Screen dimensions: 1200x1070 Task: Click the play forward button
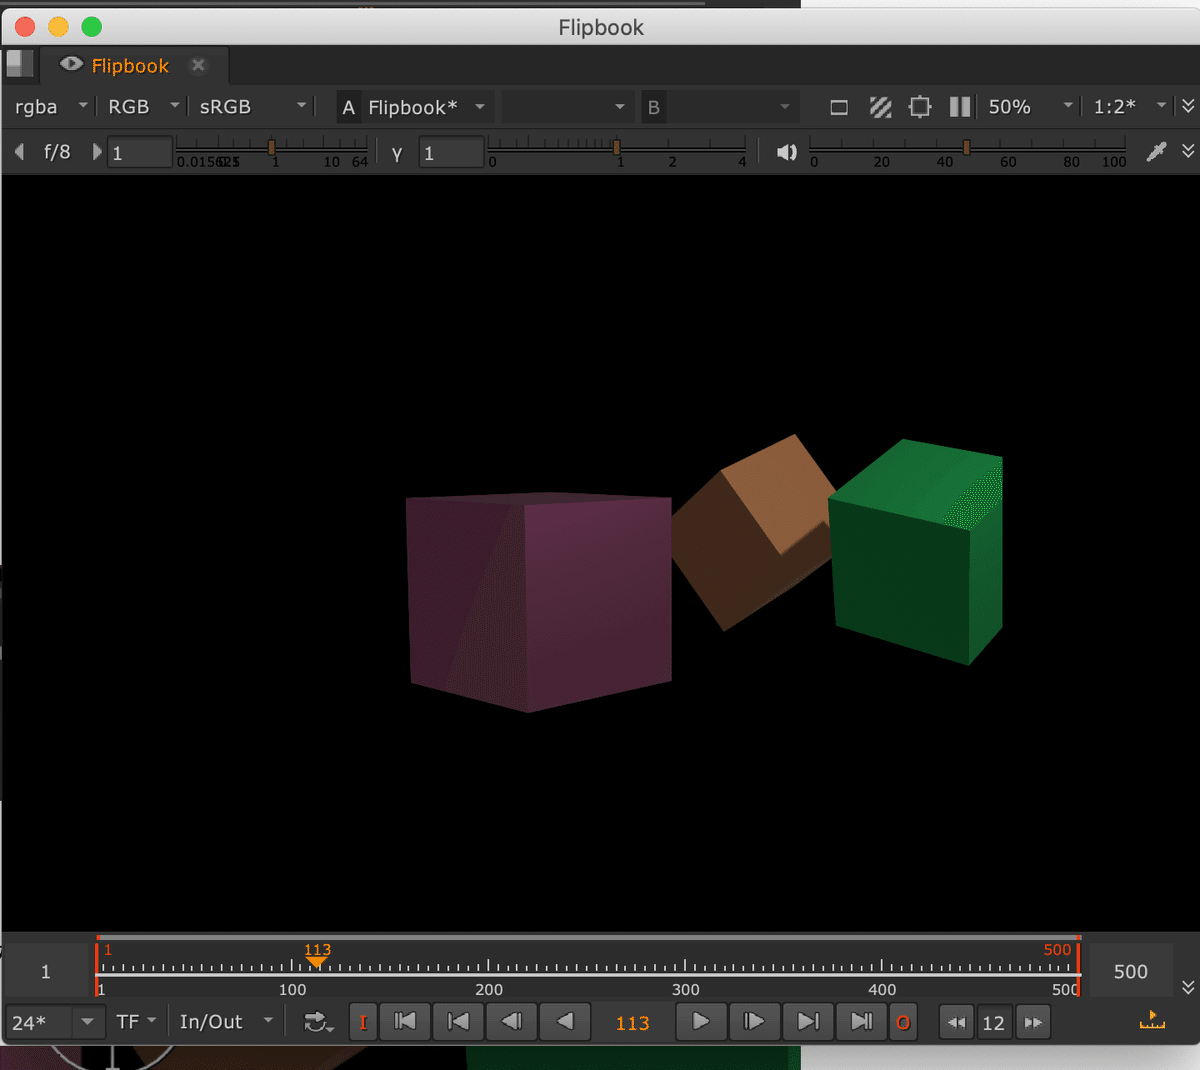tap(701, 1022)
